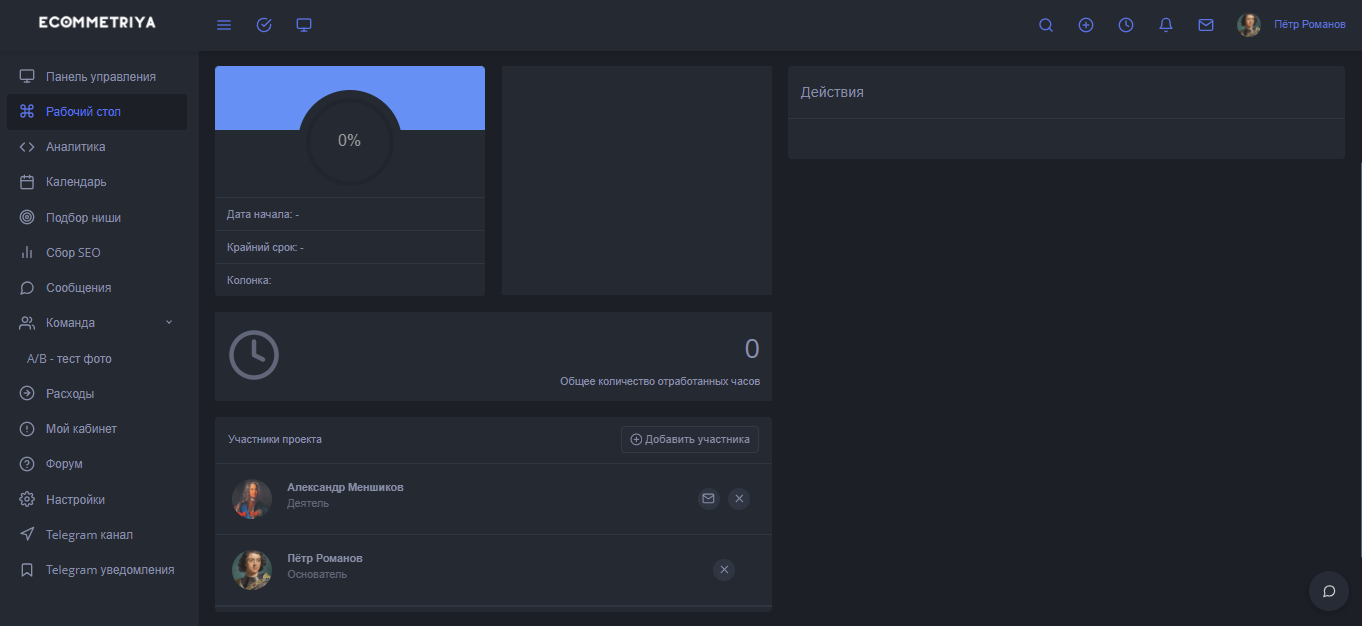
Task: Open the clock timer icon in header
Action: pos(1126,25)
